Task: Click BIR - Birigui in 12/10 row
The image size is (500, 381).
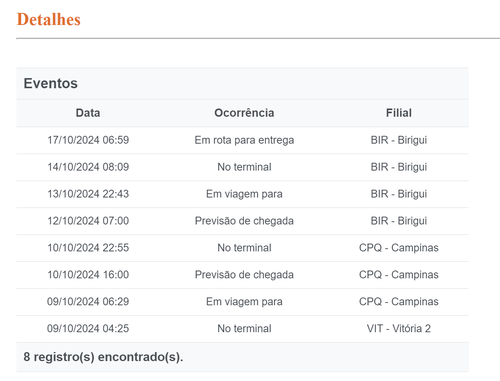Action: [x=399, y=221]
